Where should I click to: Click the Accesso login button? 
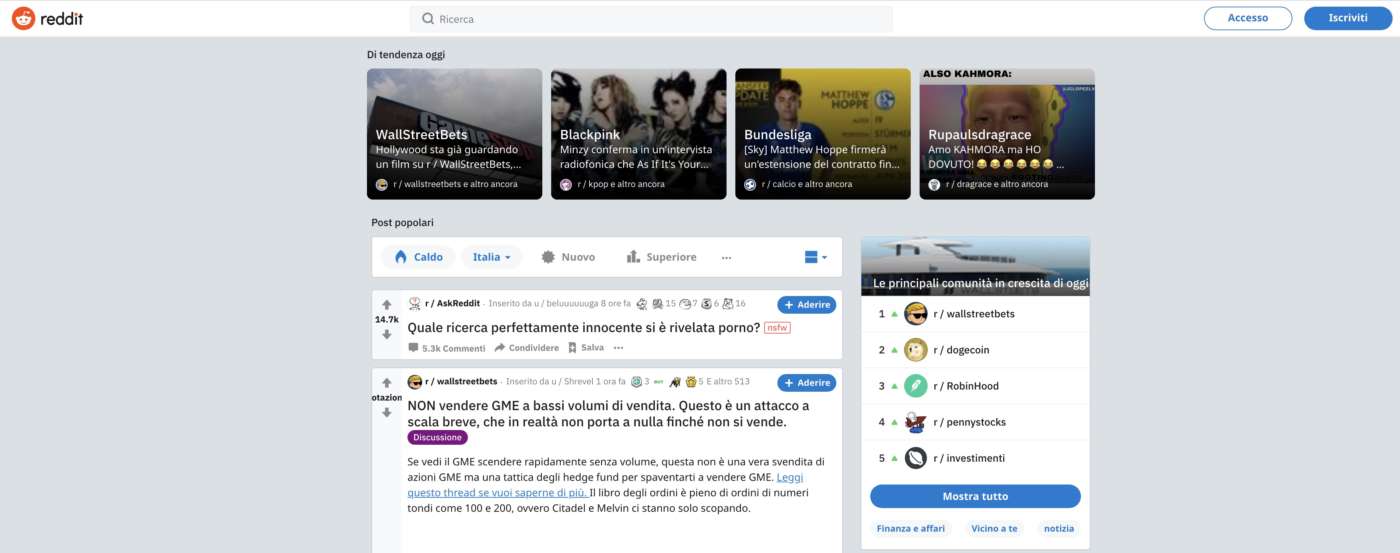[1248, 18]
